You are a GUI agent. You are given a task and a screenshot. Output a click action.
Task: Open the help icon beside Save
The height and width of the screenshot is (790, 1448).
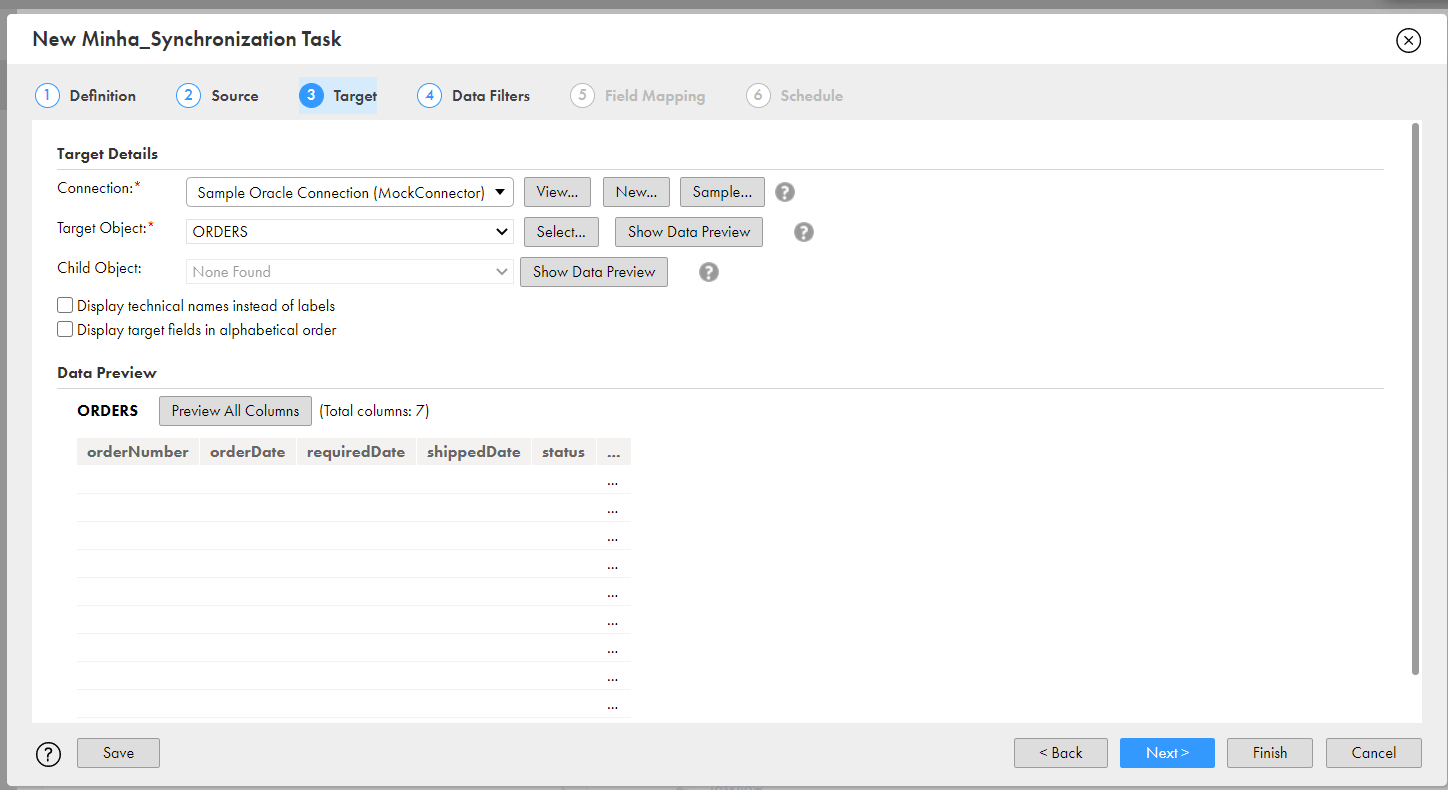pyautogui.click(x=48, y=754)
